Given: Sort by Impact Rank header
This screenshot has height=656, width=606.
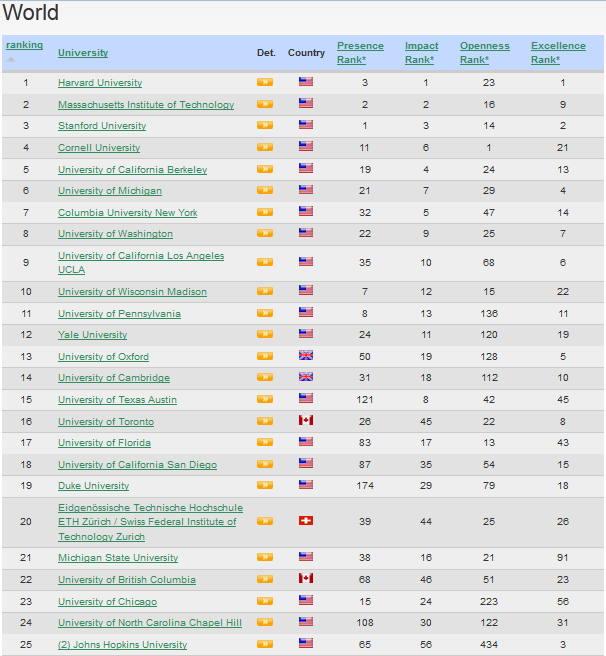Looking at the screenshot, I should (421, 53).
